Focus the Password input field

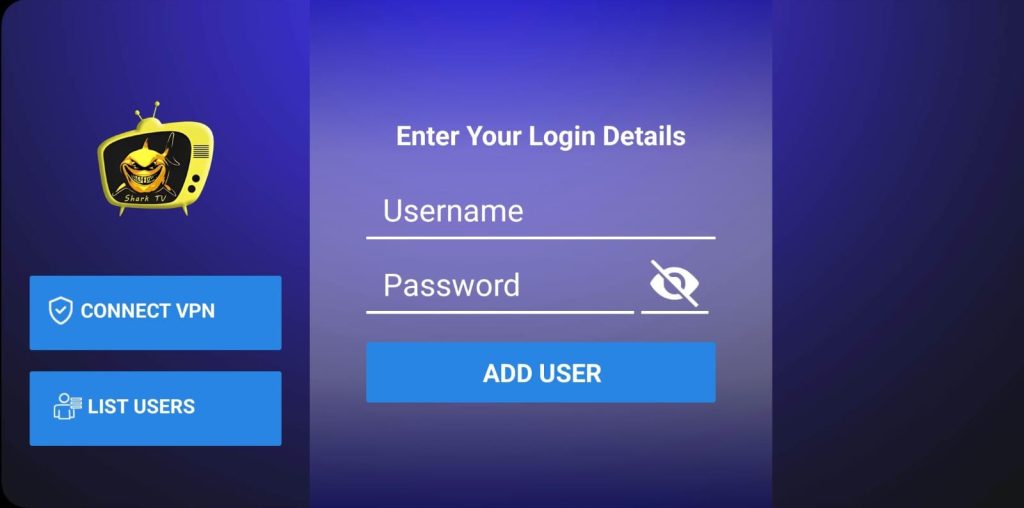pos(500,287)
